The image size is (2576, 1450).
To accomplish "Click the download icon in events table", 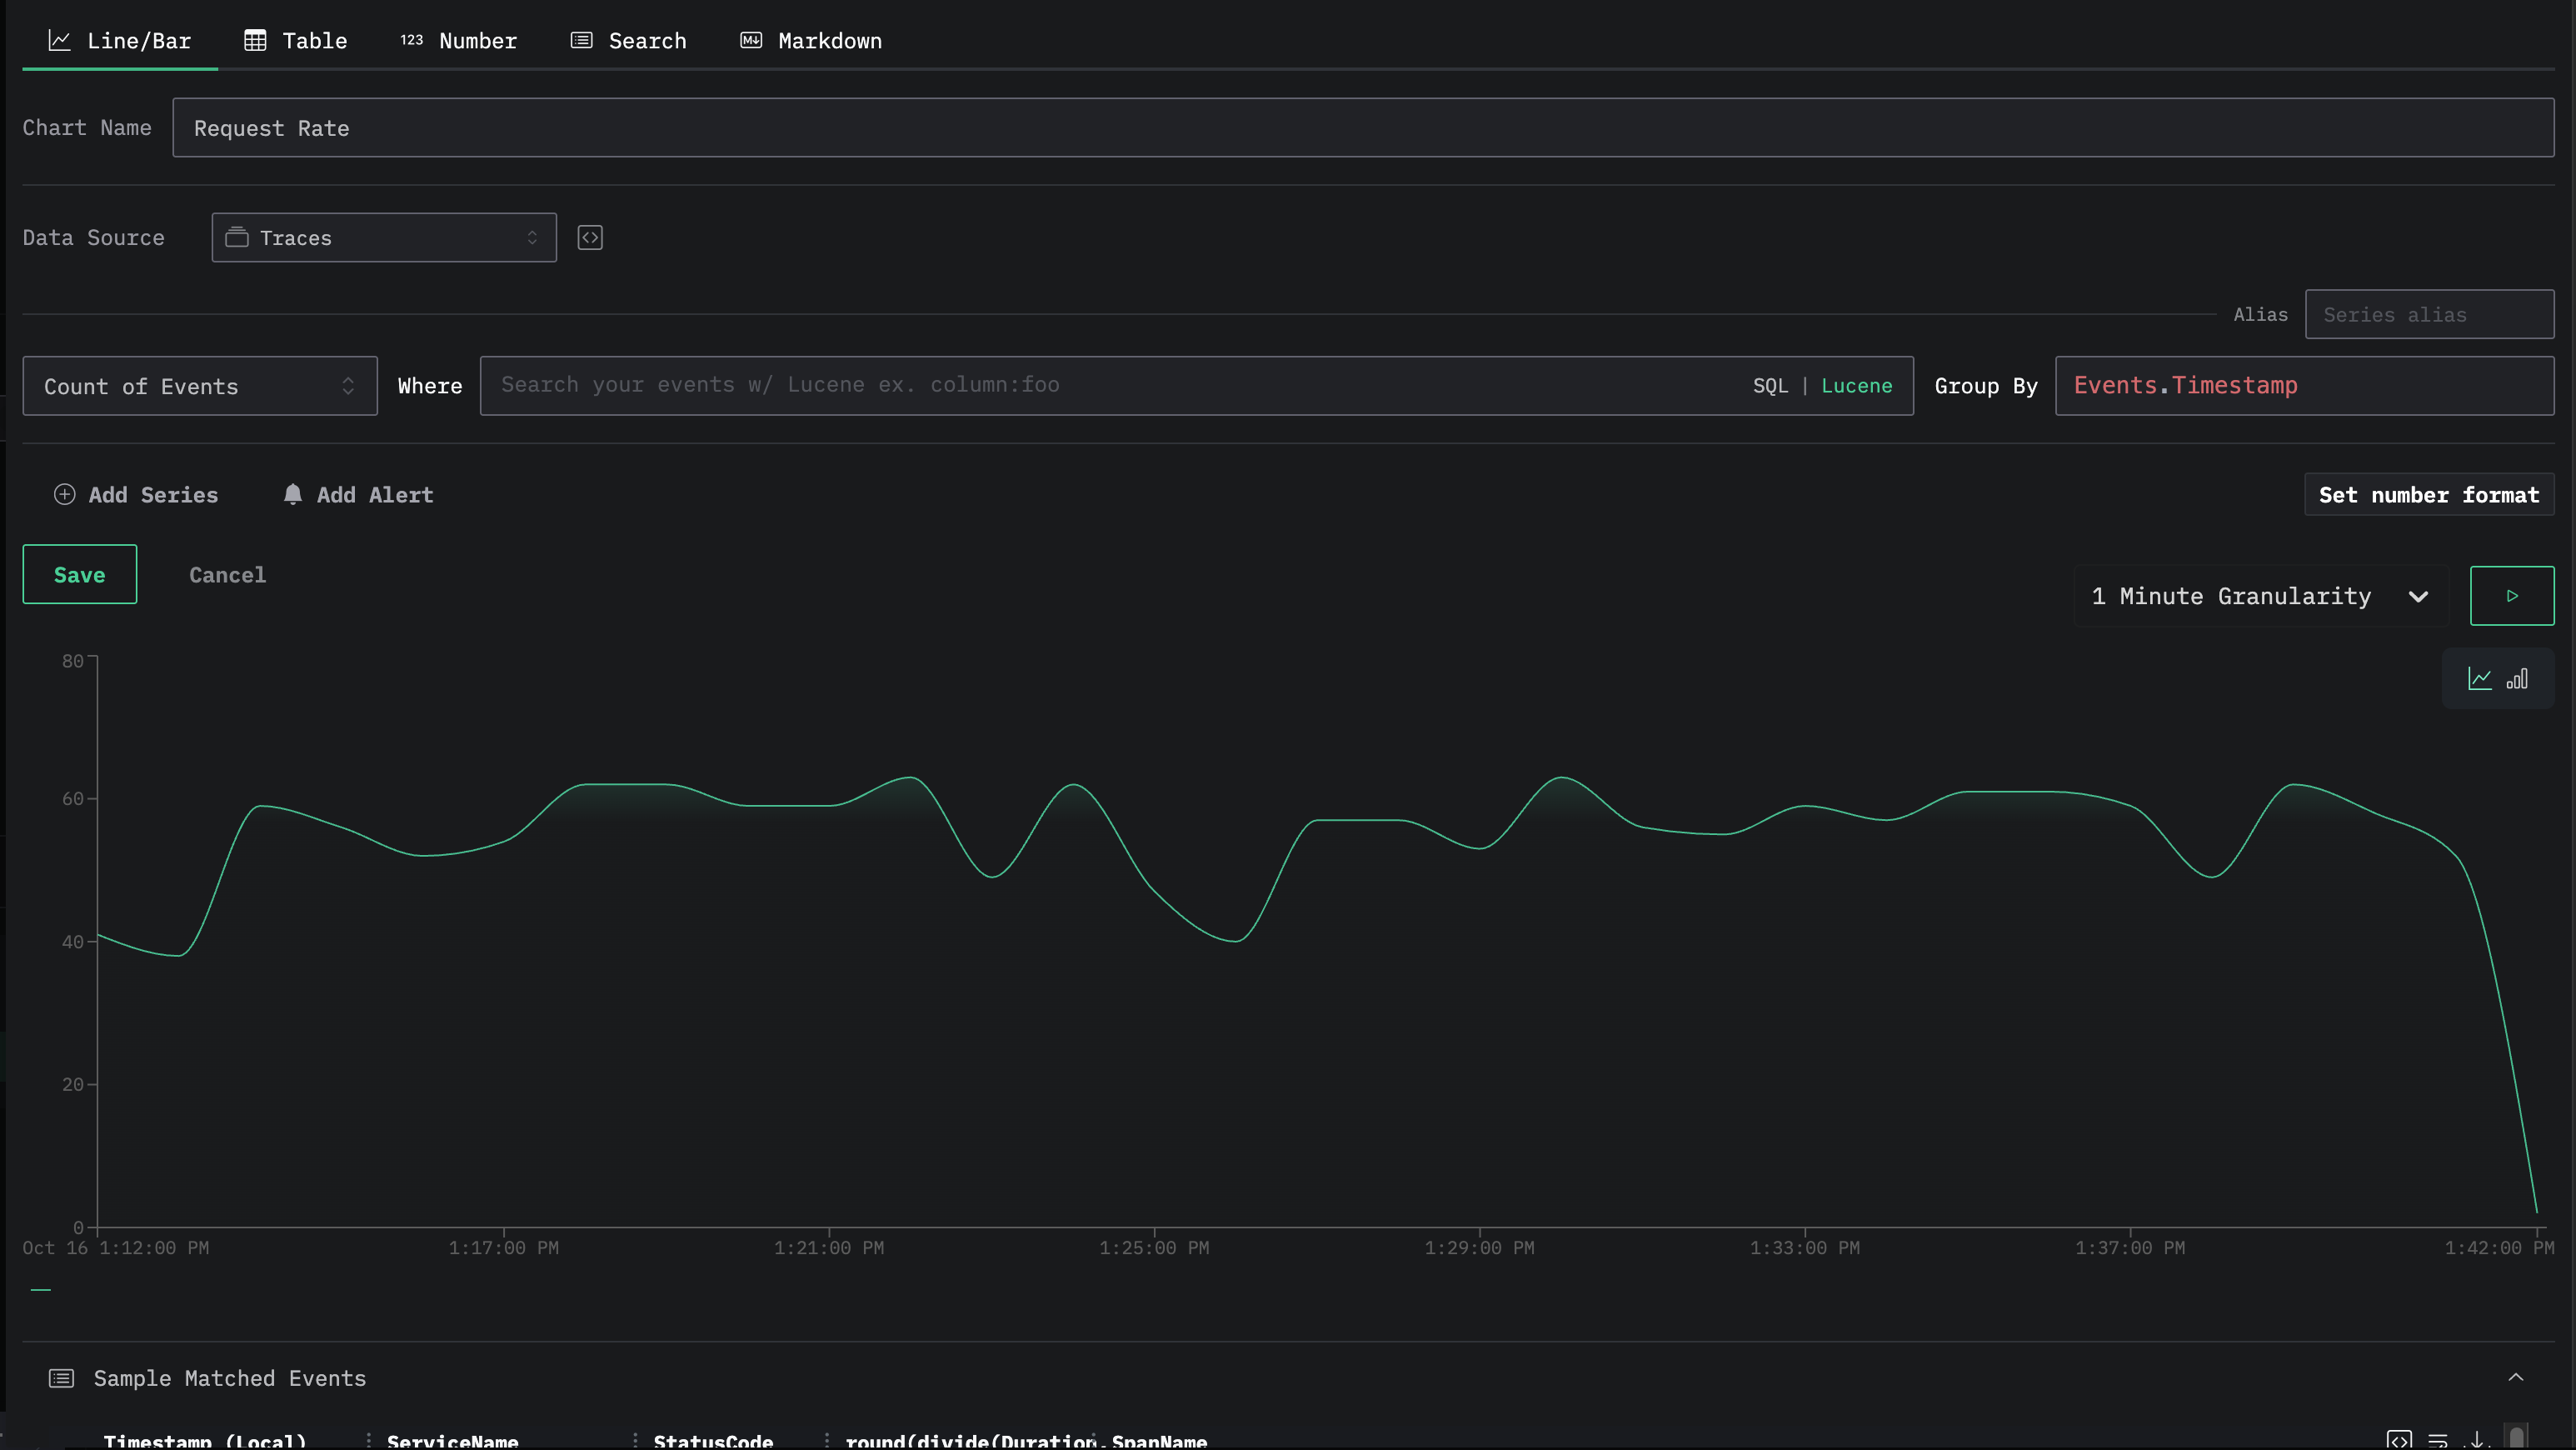I will click(x=2477, y=1439).
